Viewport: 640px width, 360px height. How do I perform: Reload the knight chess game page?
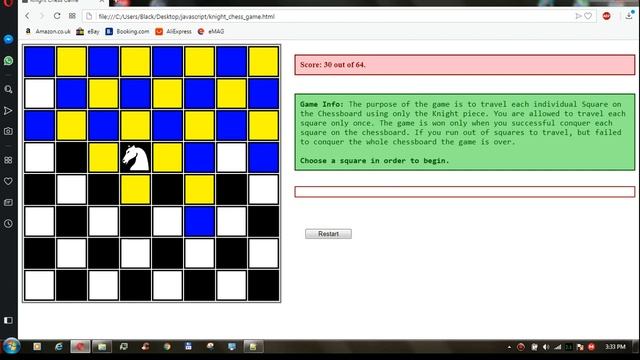click(x=57, y=16)
